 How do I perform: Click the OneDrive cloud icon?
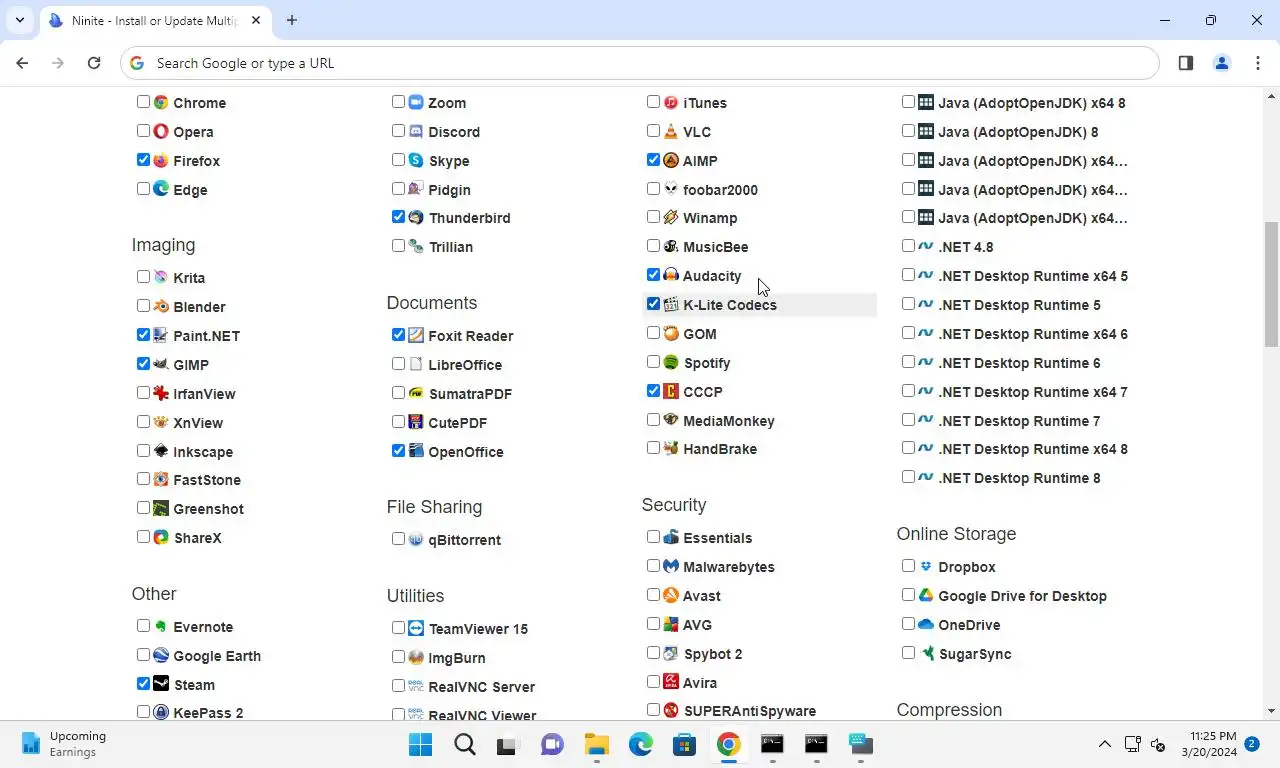[x=926, y=624]
